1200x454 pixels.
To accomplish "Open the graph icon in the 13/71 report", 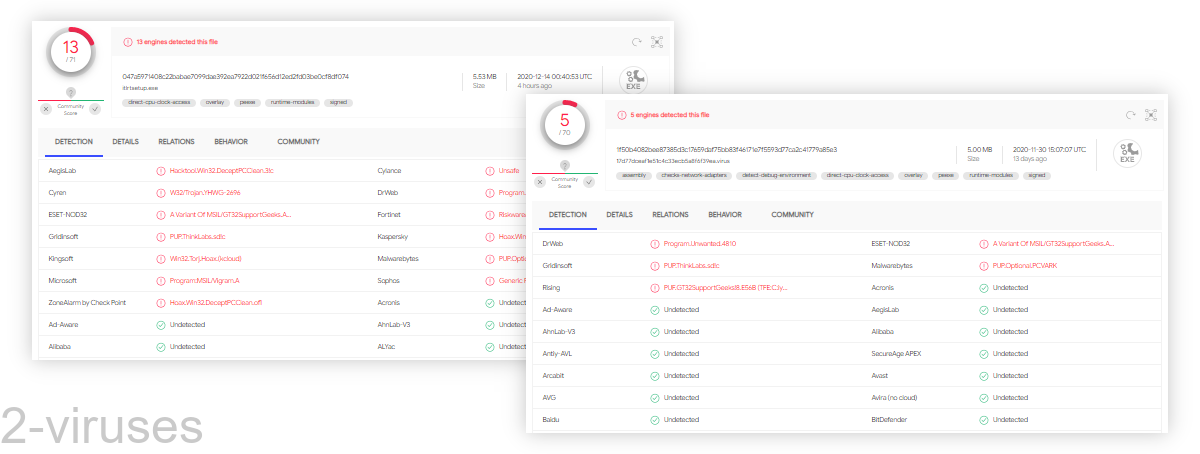I will point(657,42).
